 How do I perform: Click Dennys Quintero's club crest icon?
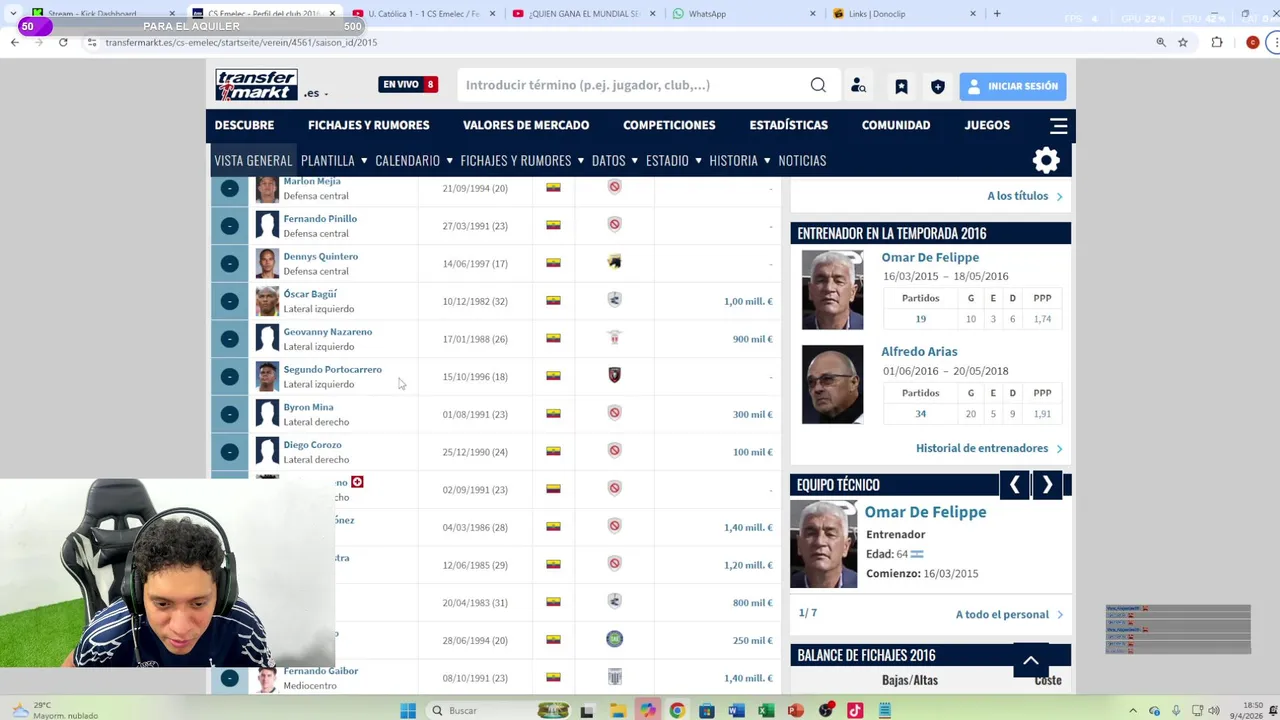point(614,262)
